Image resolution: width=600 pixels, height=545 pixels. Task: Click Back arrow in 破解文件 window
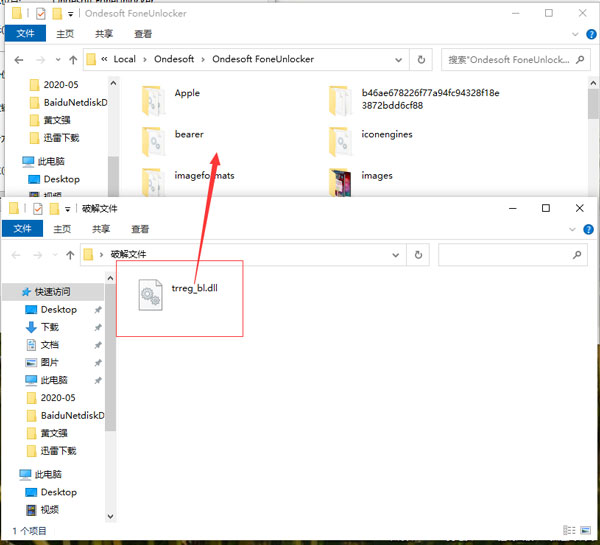pyautogui.click(x=16, y=255)
